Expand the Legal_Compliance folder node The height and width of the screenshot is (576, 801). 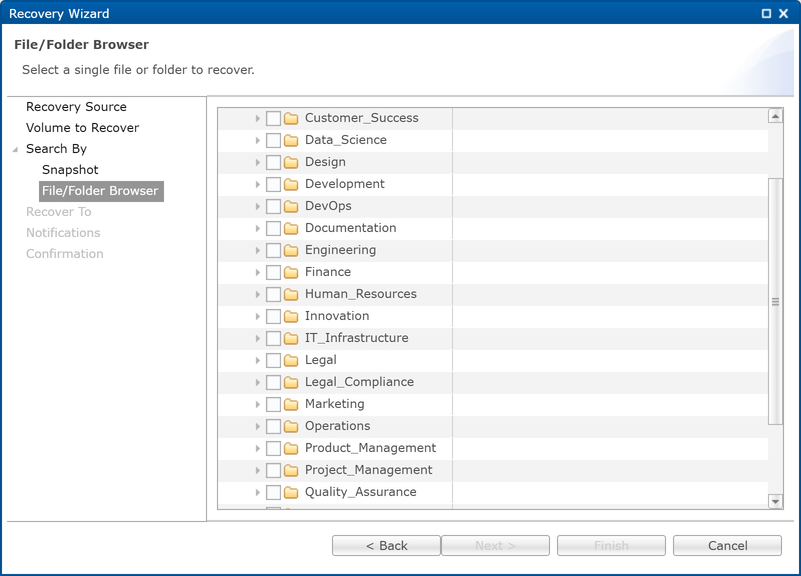click(257, 382)
